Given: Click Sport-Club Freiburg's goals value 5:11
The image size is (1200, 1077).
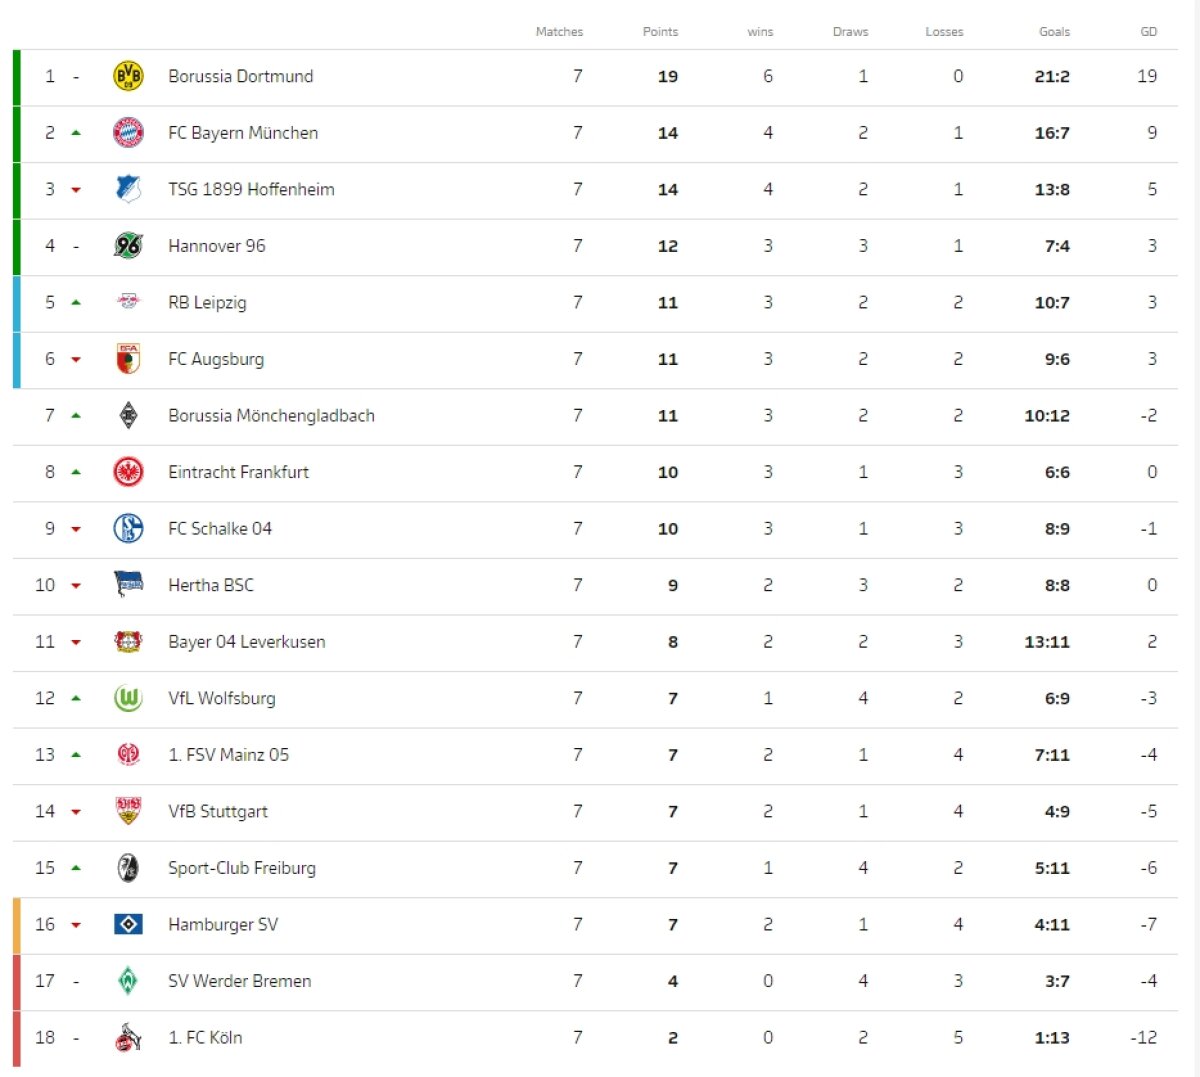Looking at the screenshot, I should (1051, 868).
